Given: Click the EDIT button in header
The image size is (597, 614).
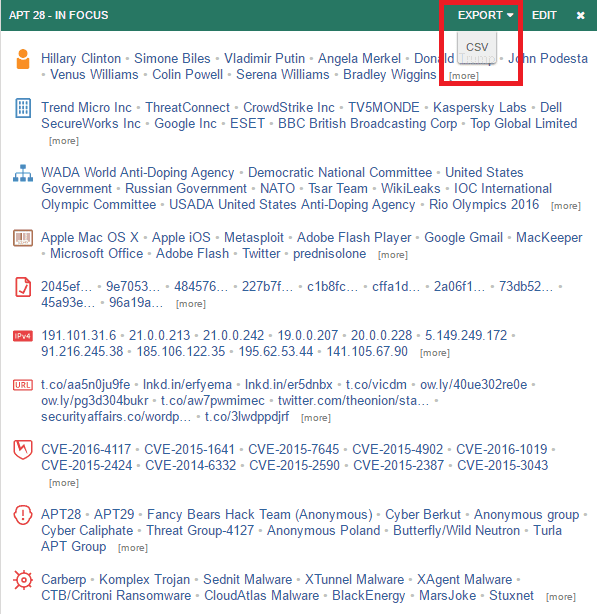Looking at the screenshot, I should coord(544,15).
